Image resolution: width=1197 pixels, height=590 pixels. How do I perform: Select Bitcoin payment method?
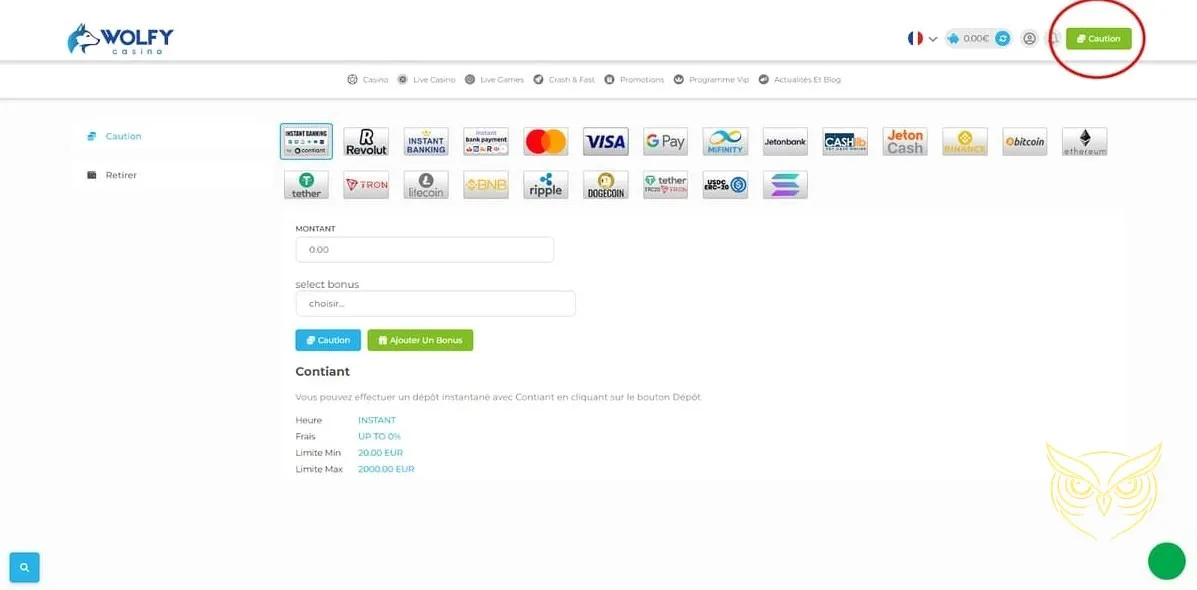tap(1024, 142)
